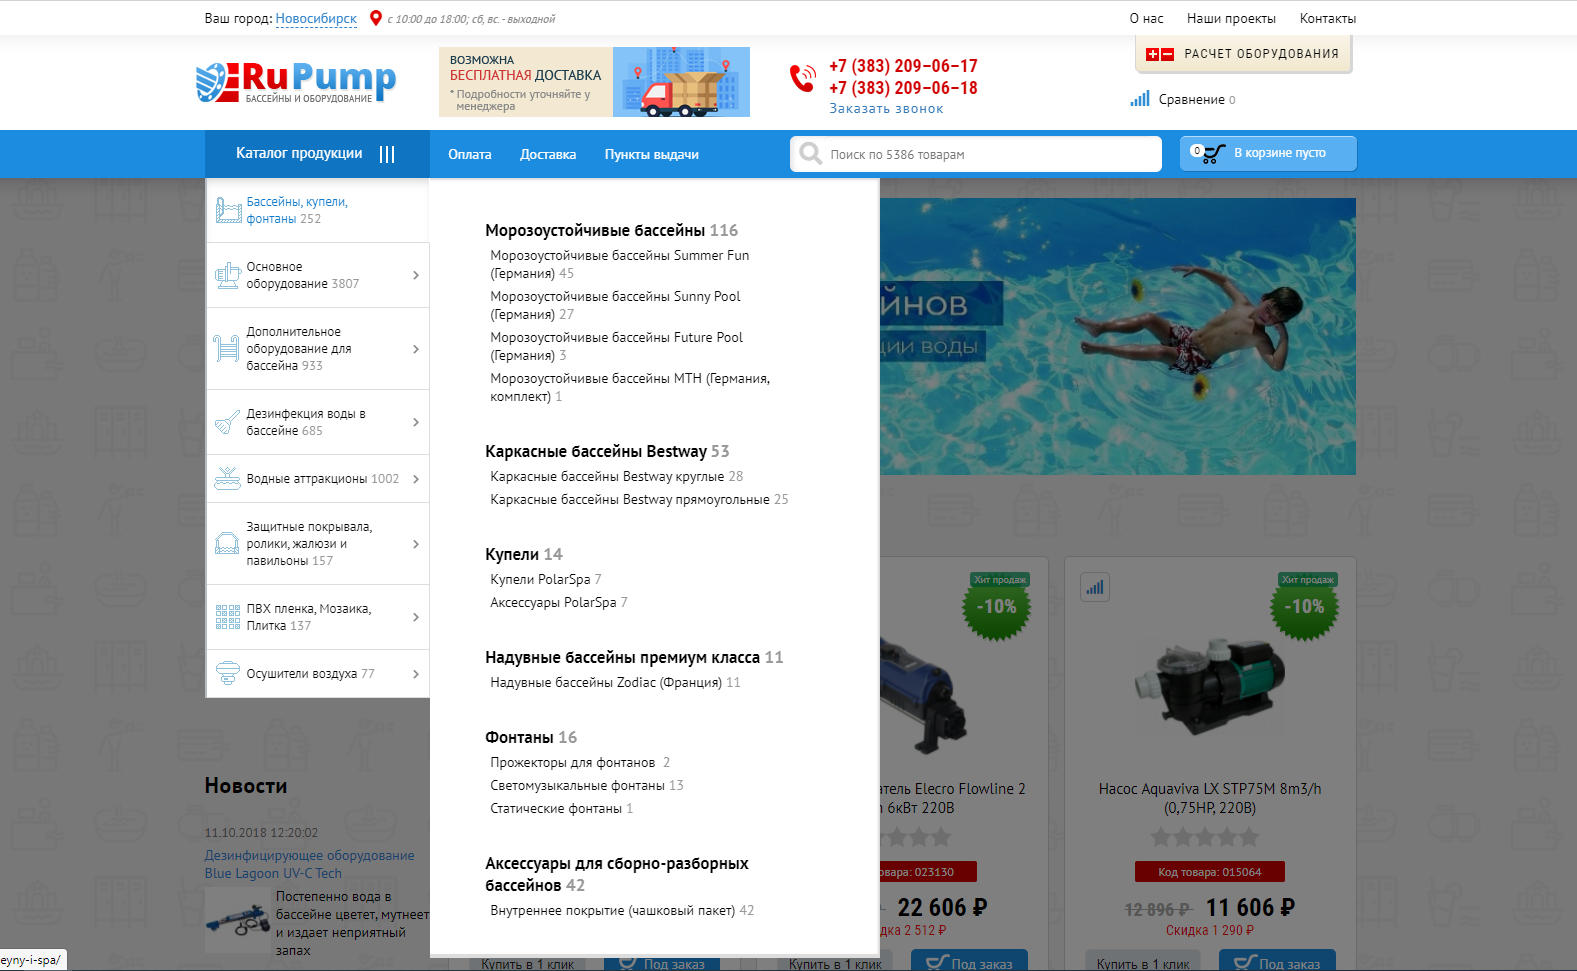Screen dimensions: 1577x971
Task: Expand ПВХ пленка, Мозаика, Плитка arrow
Action: click(416, 617)
